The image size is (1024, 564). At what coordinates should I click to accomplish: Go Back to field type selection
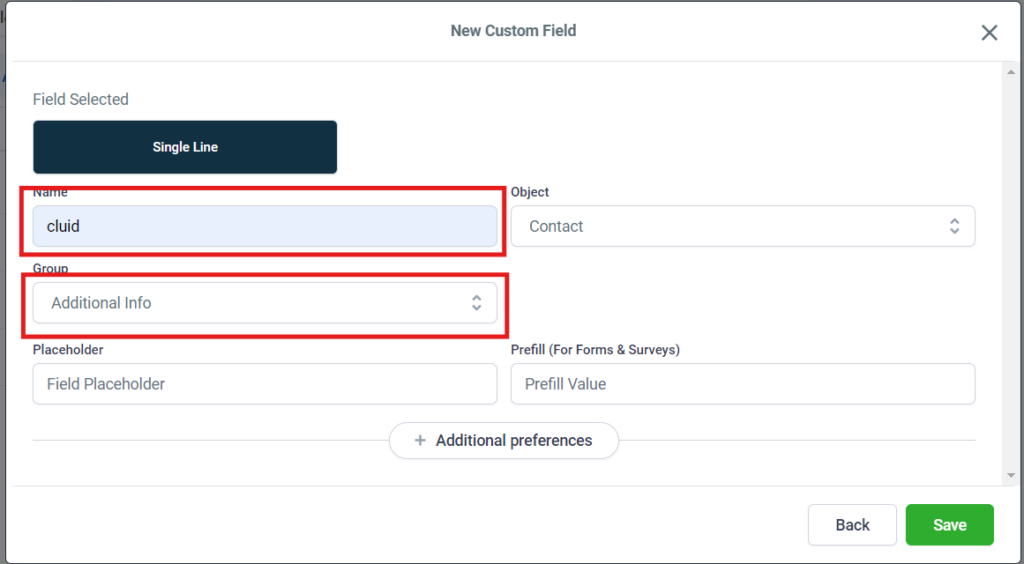click(852, 525)
